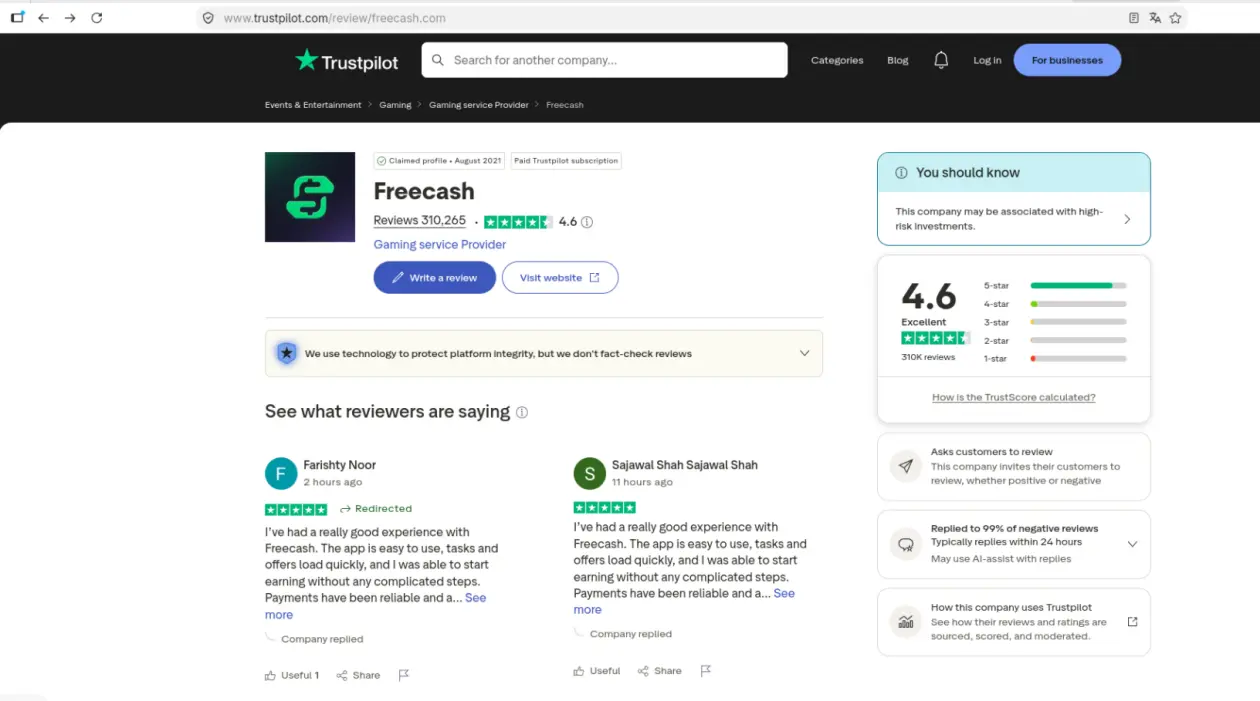Click the browser forward arrow
This screenshot has height=701, width=1260.
point(70,18)
